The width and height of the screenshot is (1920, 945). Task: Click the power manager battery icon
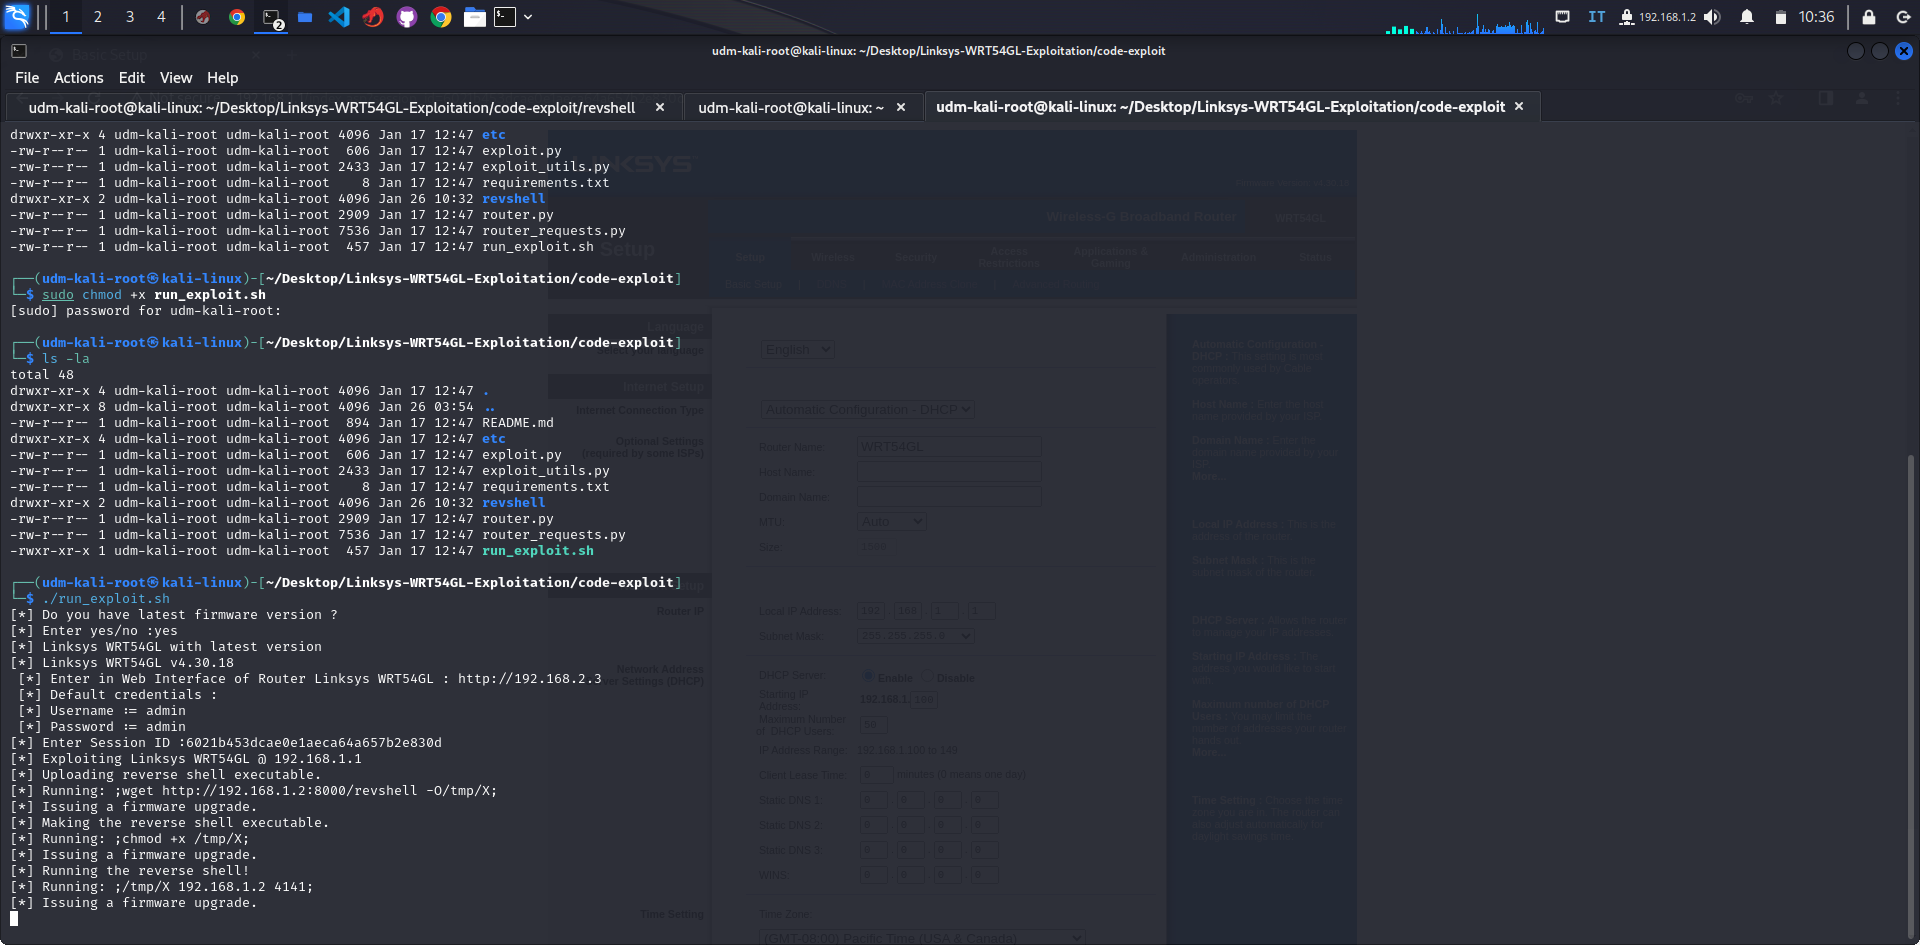pyautogui.click(x=1780, y=17)
